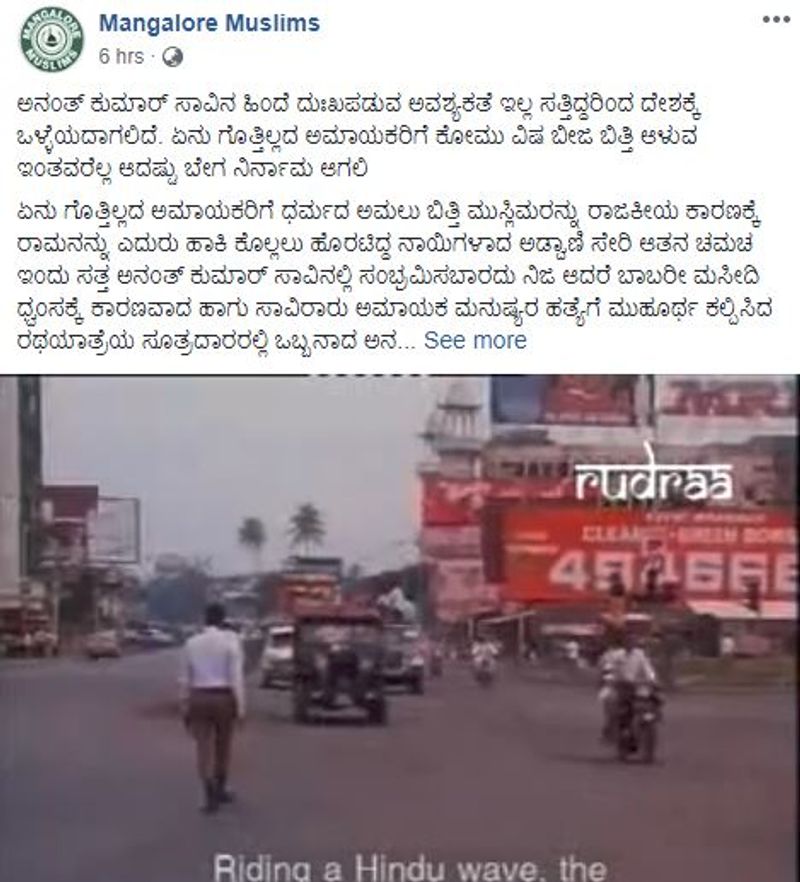Open the Mangalore Muslims page logo

(x=51, y=39)
